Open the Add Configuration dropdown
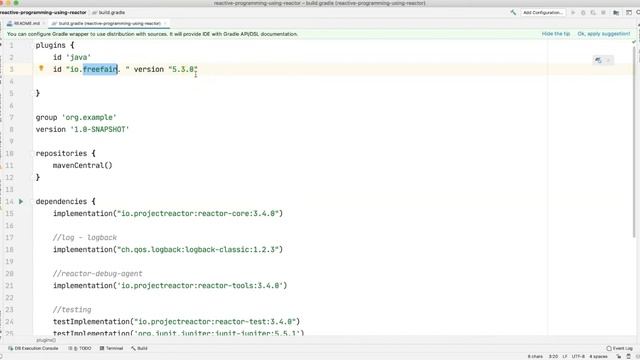640x360 pixels. point(543,13)
